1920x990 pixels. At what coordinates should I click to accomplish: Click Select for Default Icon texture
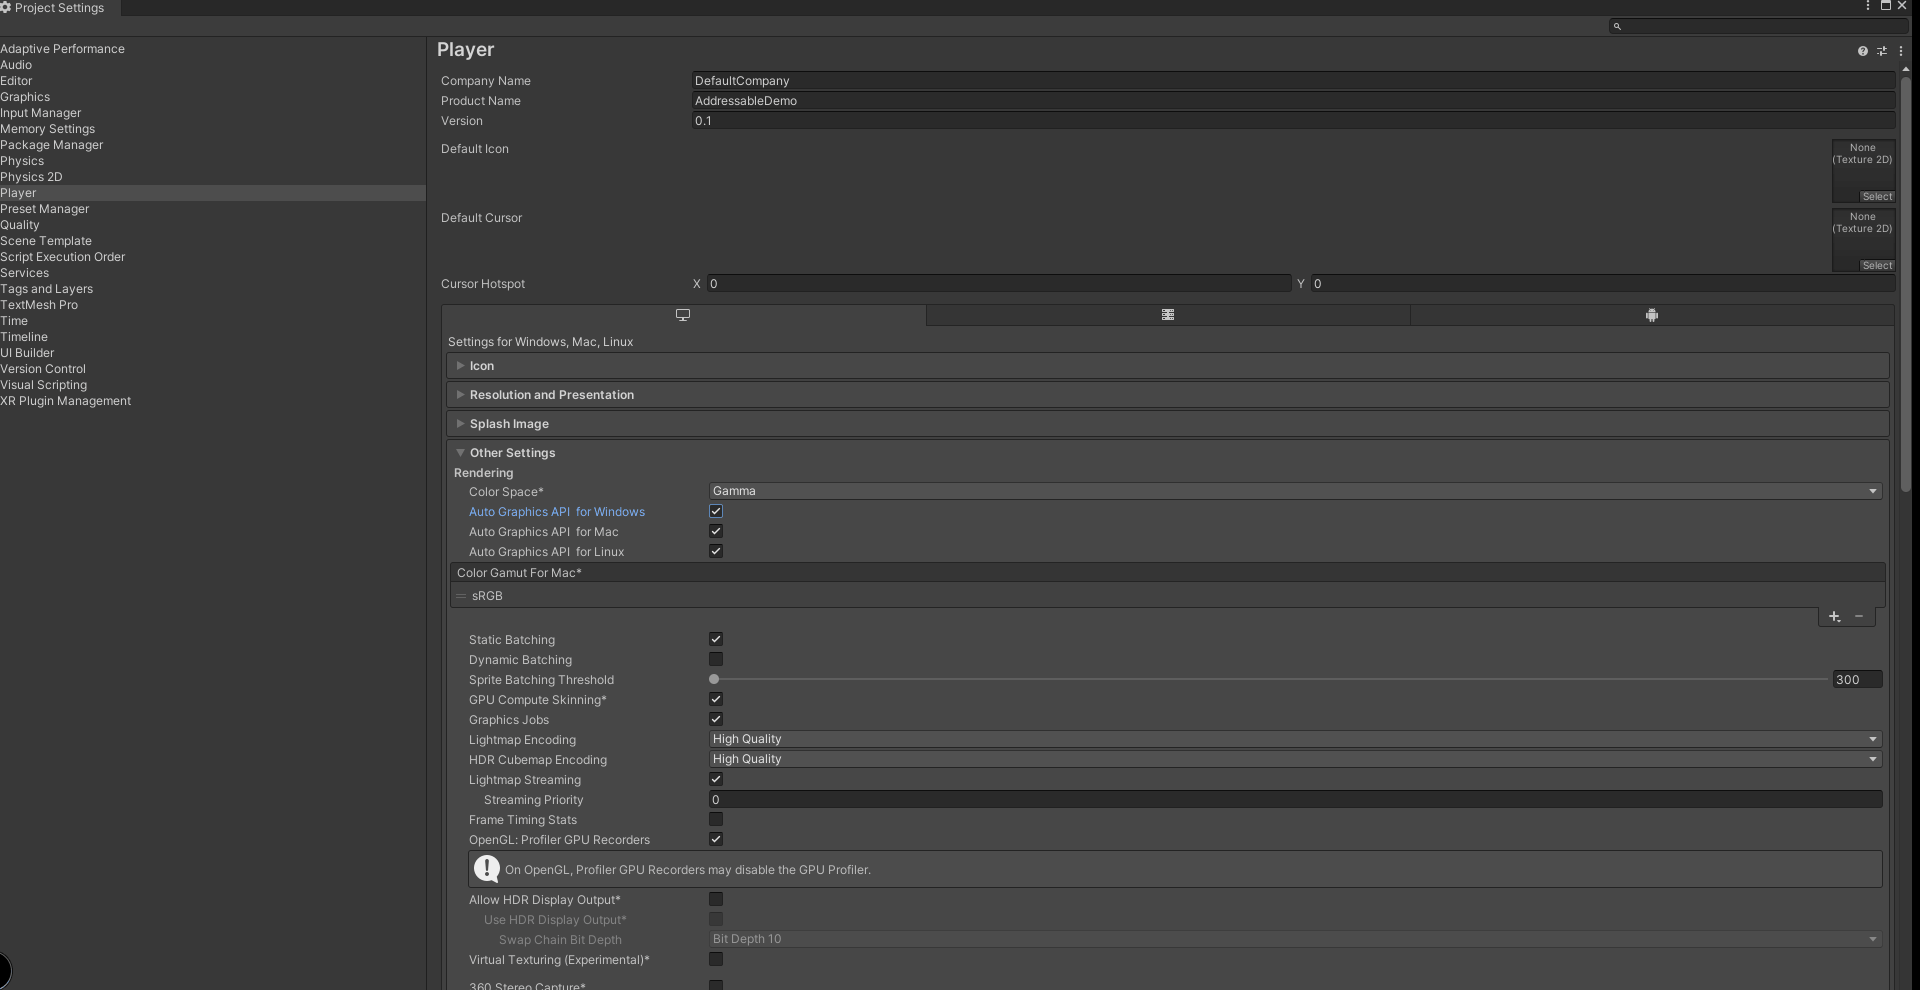pos(1877,197)
